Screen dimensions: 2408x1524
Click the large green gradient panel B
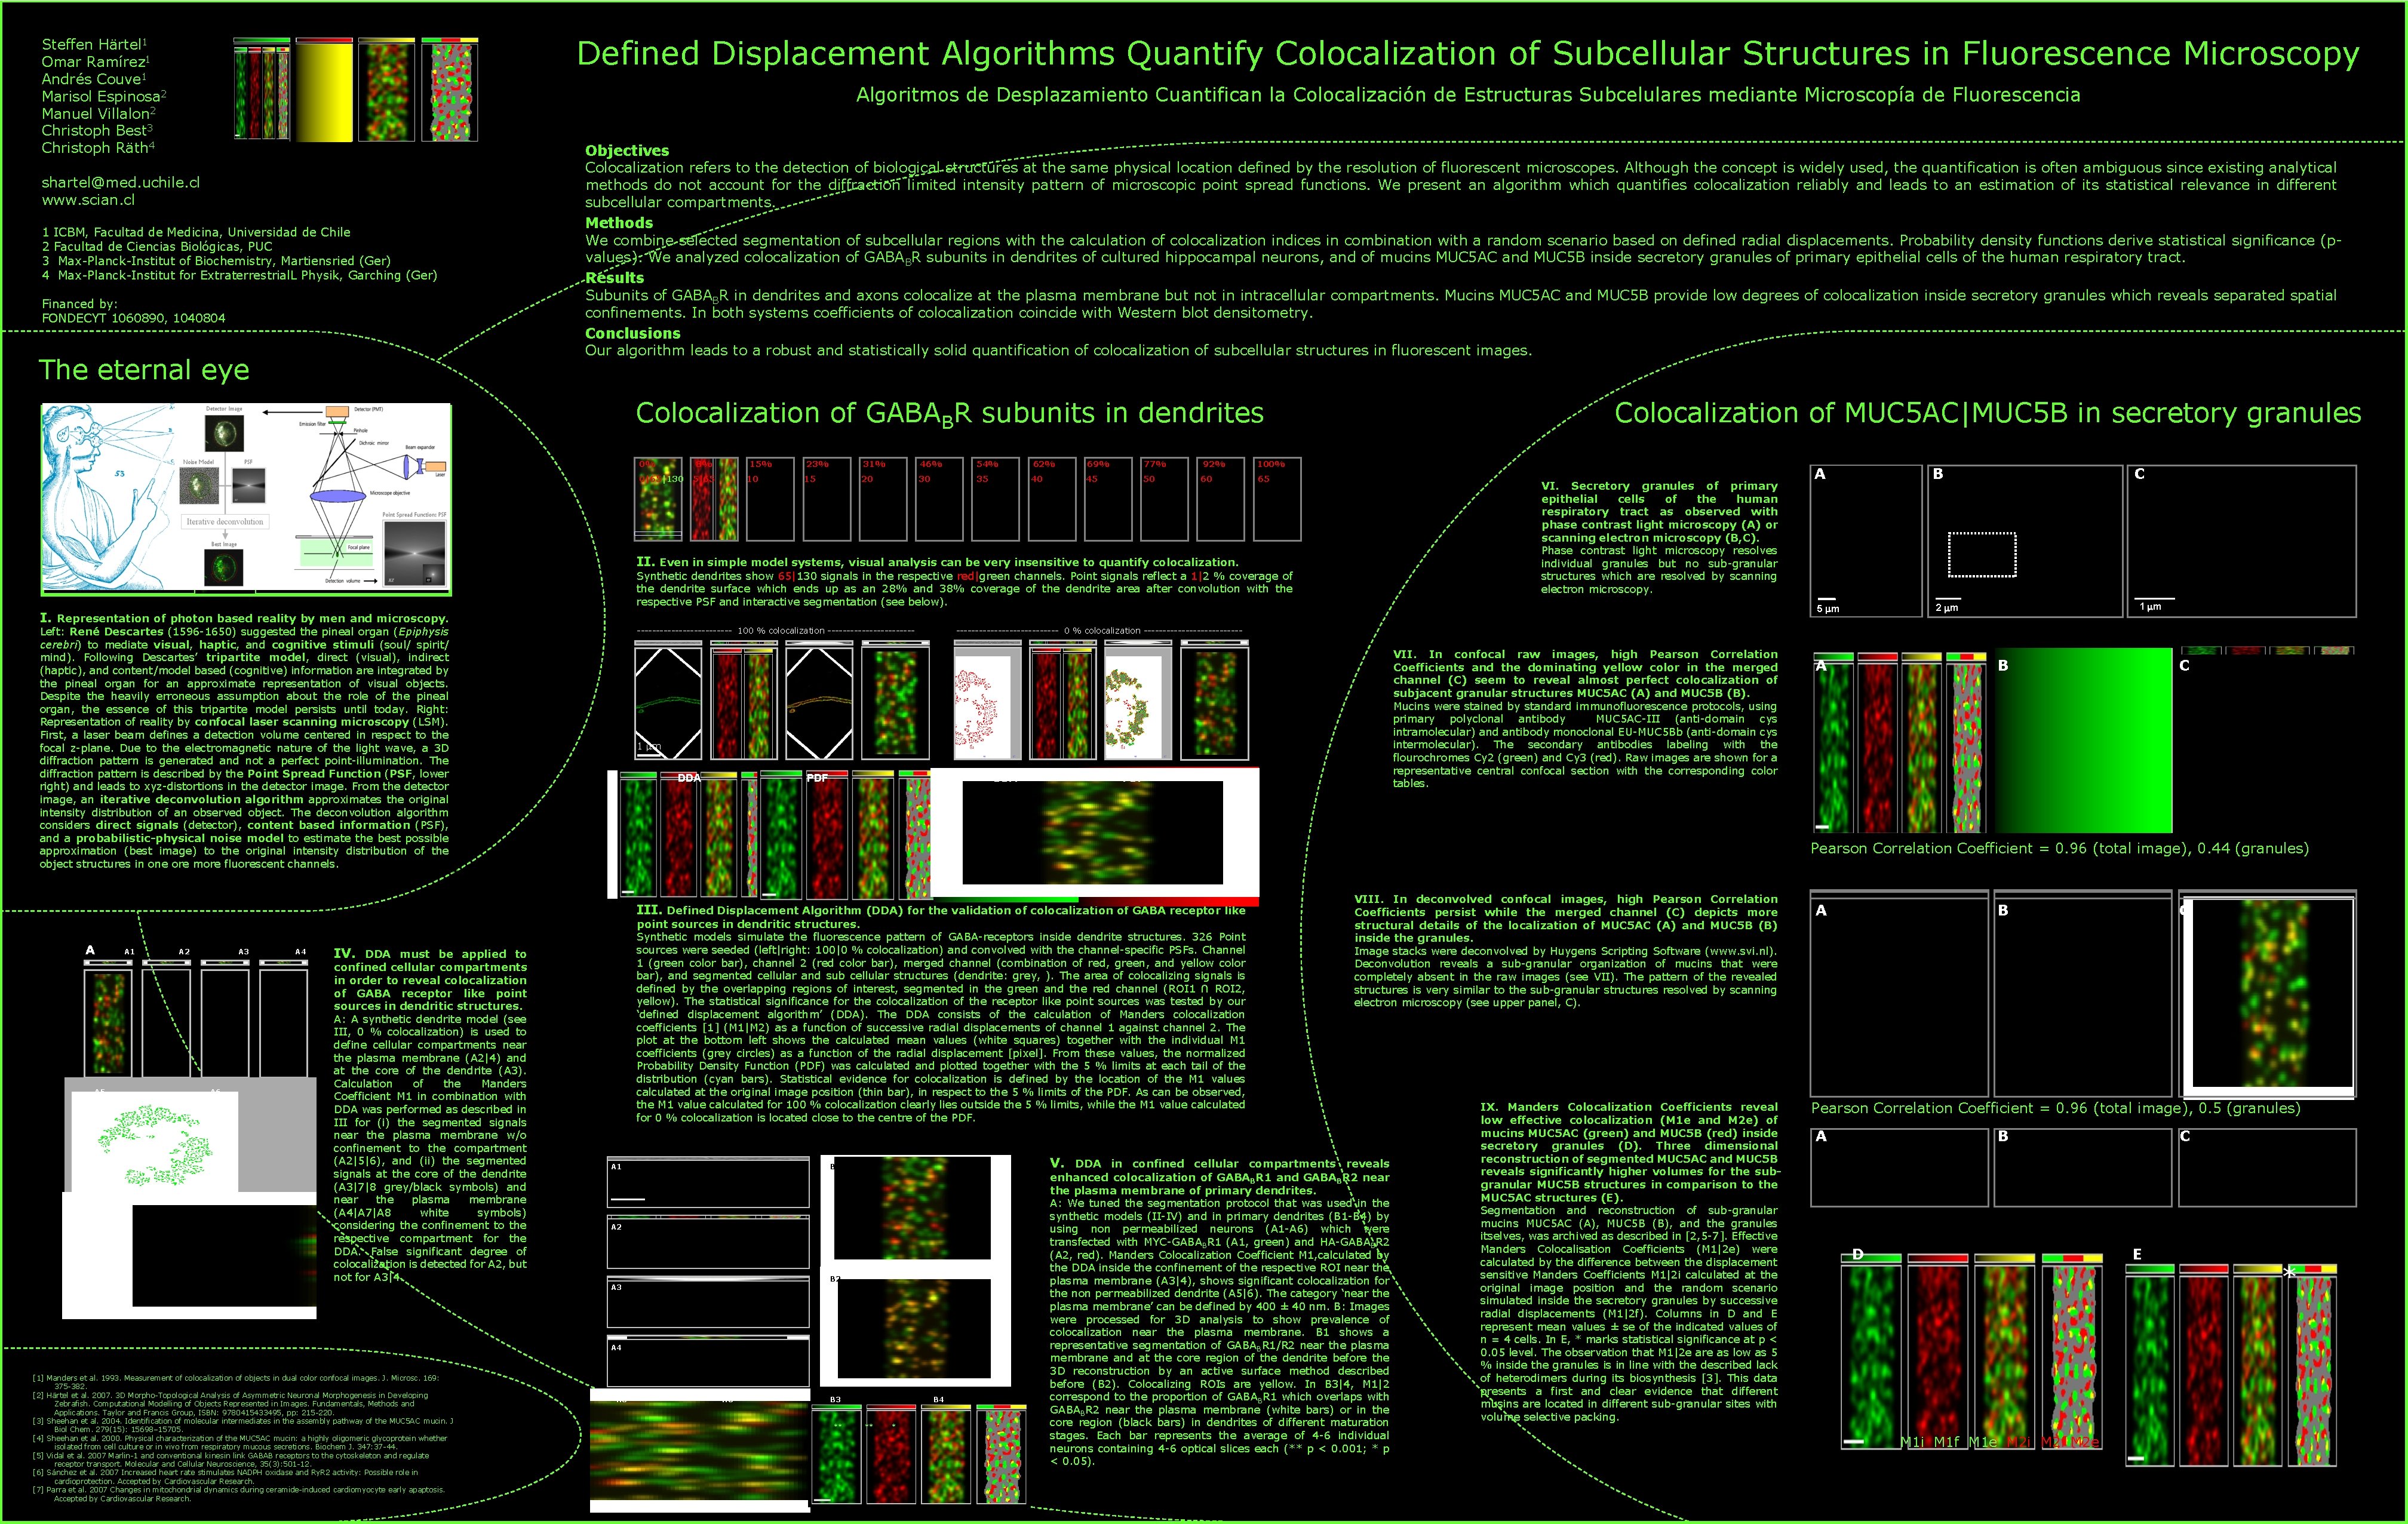(x=2083, y=741)
